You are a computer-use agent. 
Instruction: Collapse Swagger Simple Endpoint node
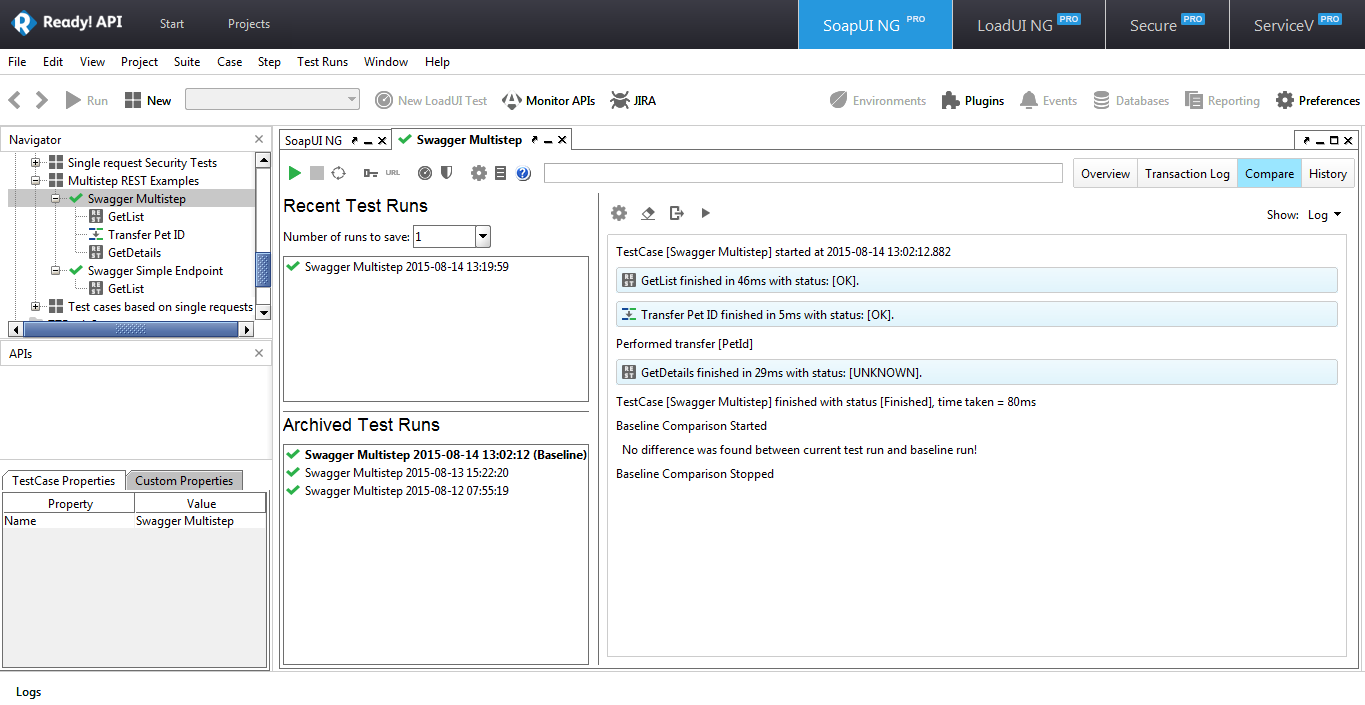tap(56, 271)
